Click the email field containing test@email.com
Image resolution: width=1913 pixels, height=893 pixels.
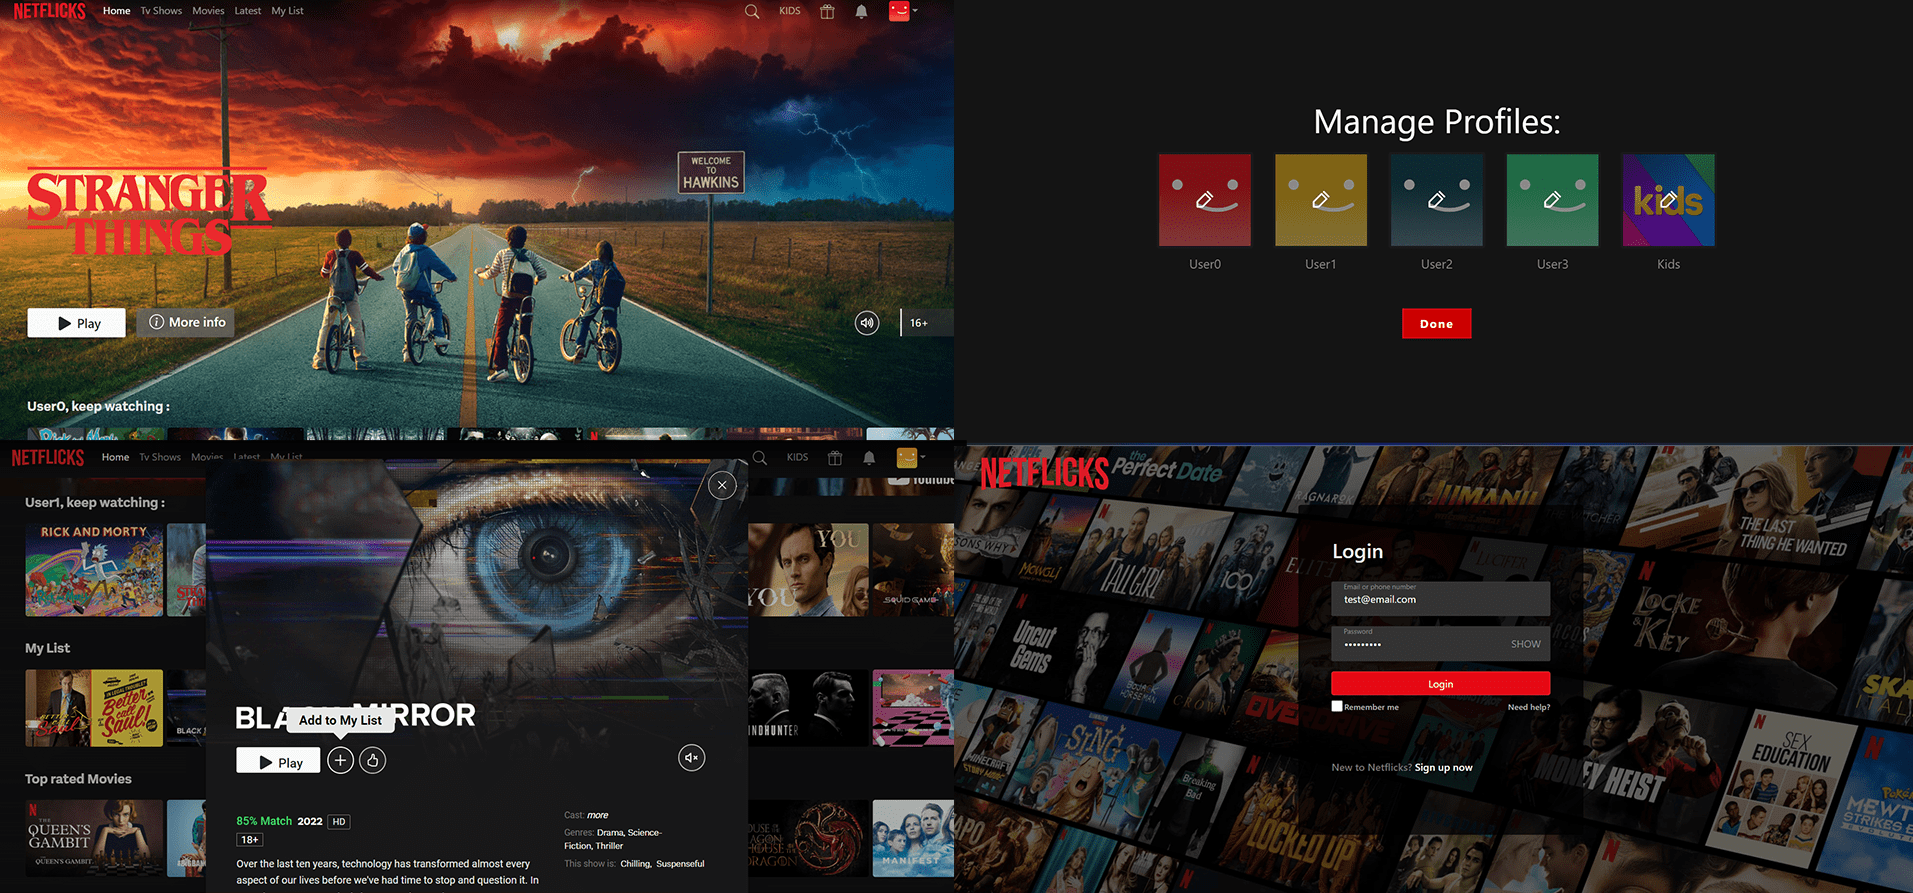[1440, 598]
